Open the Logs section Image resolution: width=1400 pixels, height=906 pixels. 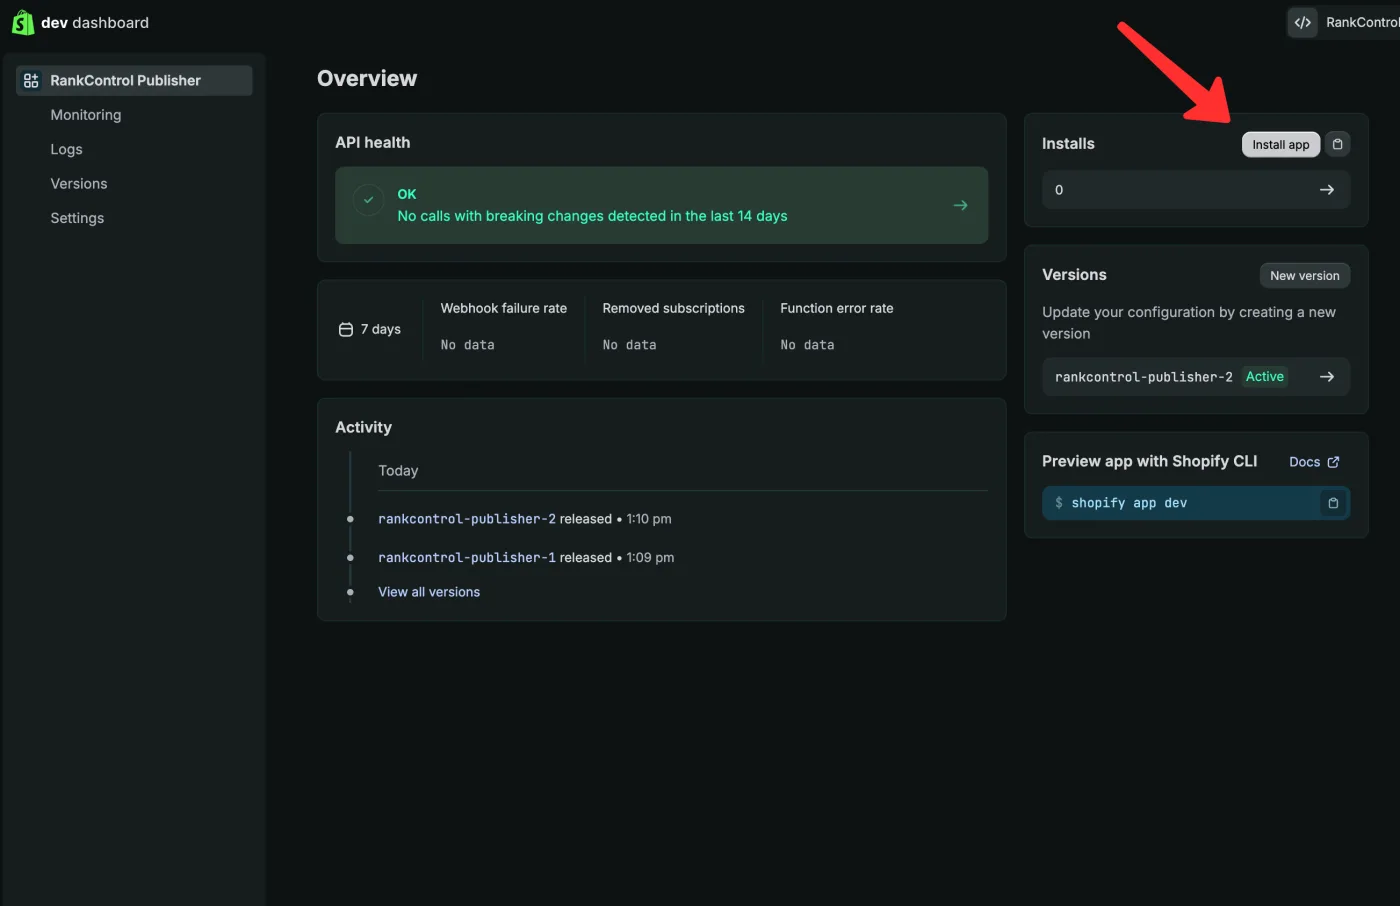(x=67, y=149)
